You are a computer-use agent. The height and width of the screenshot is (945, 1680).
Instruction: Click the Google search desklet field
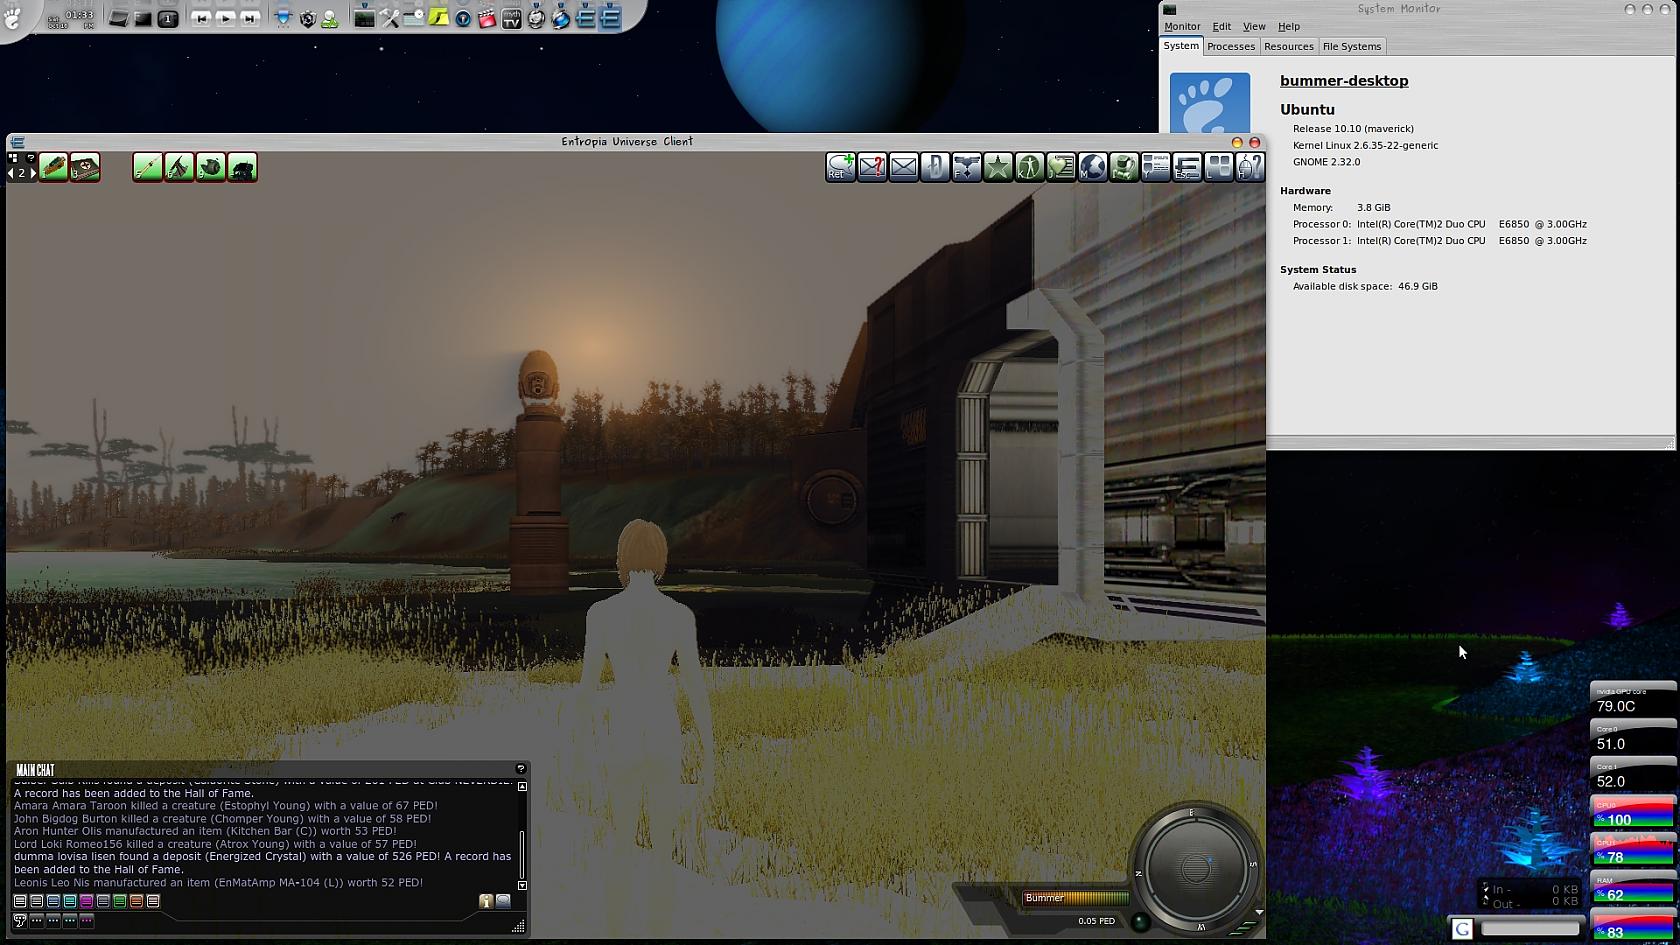(x=1530, y=929)
